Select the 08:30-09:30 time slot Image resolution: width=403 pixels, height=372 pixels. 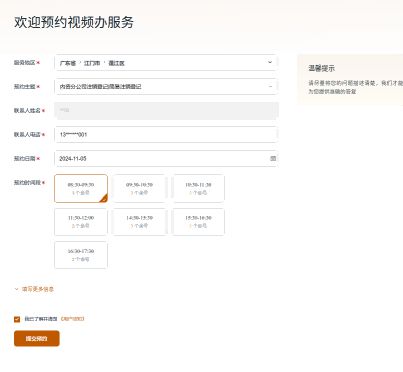pos(81,188)
